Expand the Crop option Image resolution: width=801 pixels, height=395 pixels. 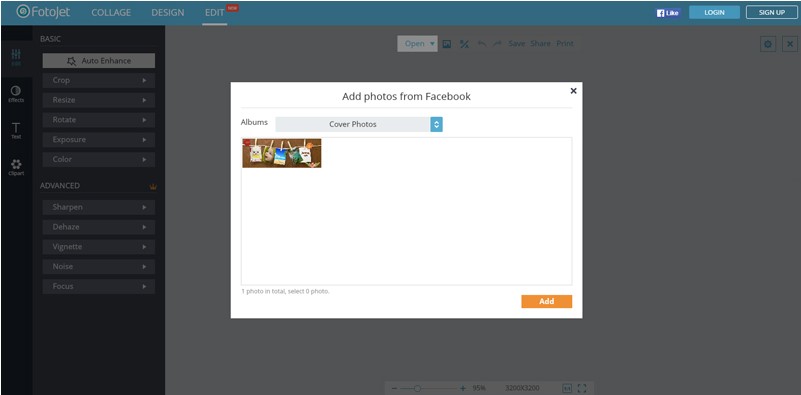pyautogui.click(x=99, y=80)
